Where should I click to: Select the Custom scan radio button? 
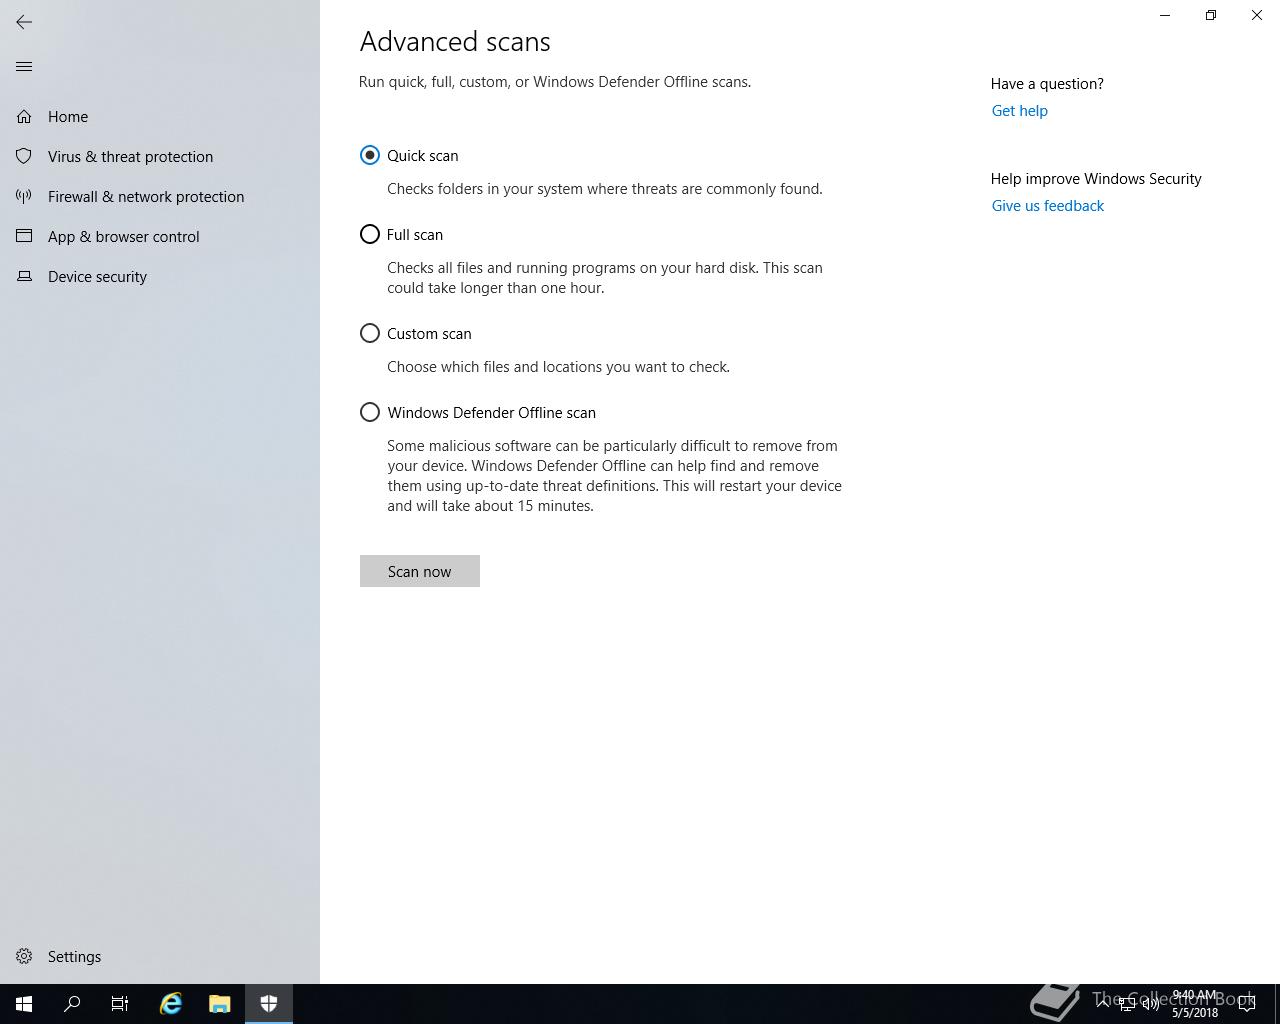pyautogui.click(x=370, y=334)
